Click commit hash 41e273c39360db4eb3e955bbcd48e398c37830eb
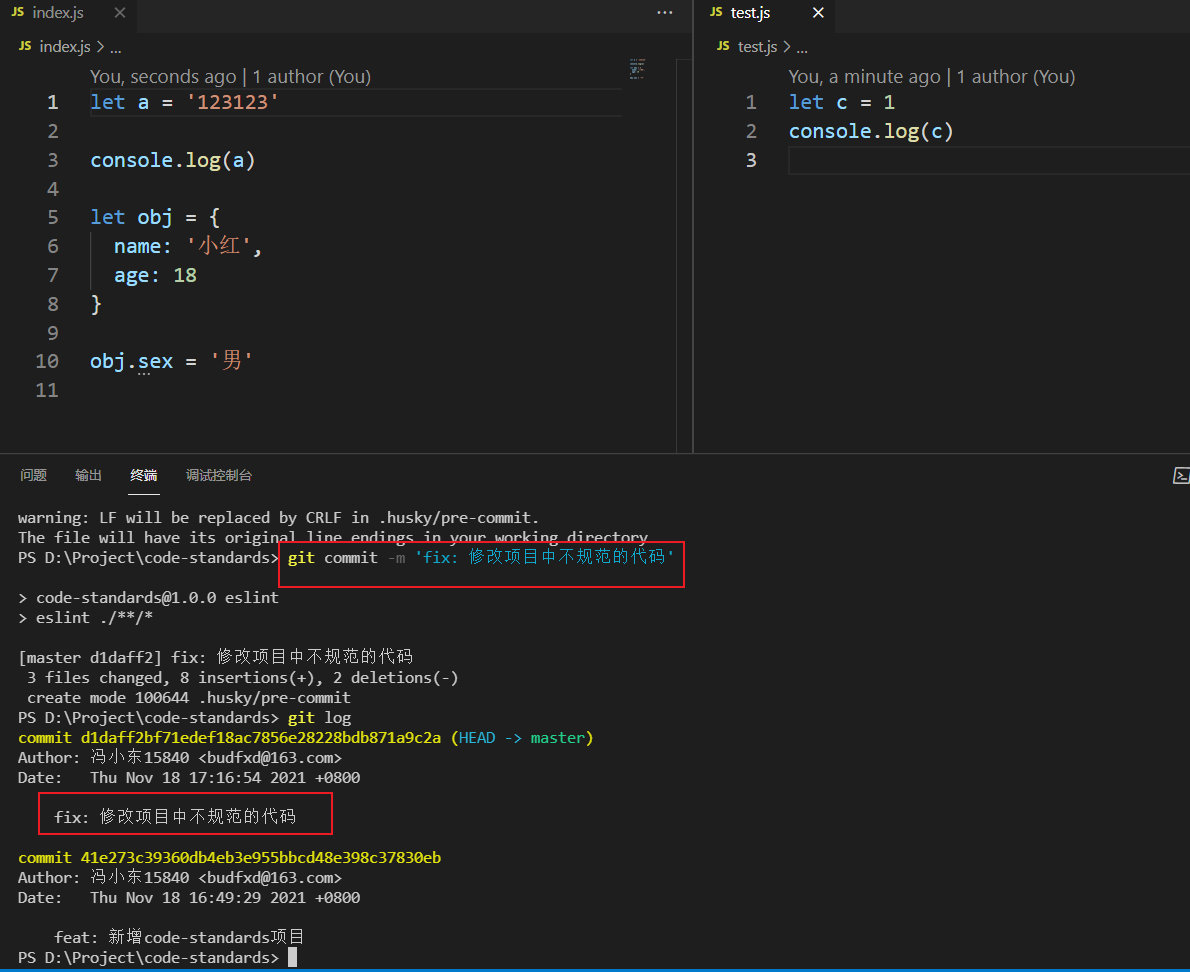Viewport: 1190px width, 972px height. pos(260,857)
